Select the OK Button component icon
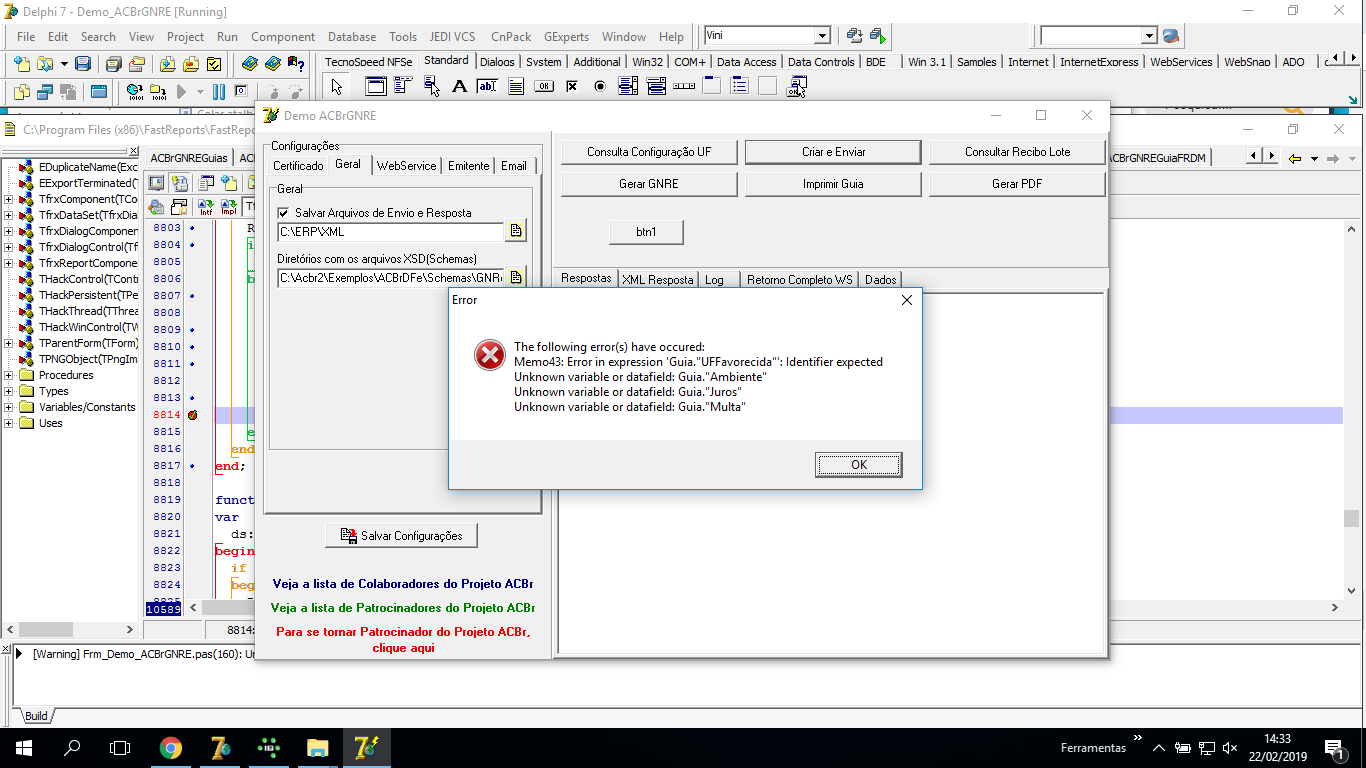 (x=544, y=86)
